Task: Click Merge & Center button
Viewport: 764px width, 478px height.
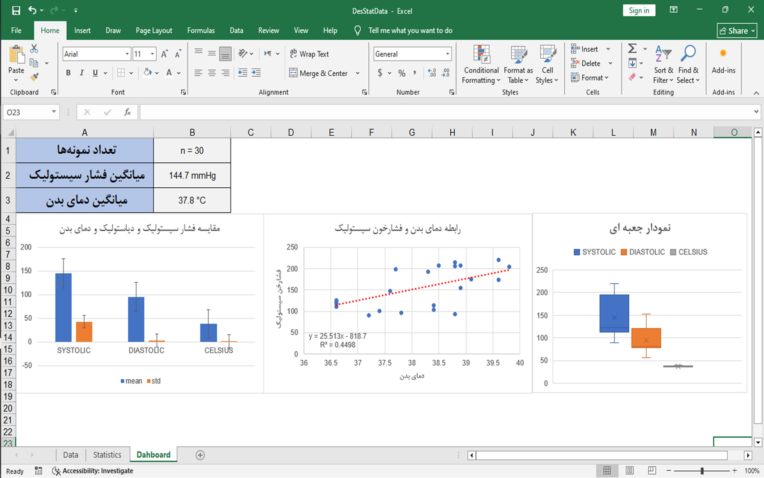Action: click(320, 73)
